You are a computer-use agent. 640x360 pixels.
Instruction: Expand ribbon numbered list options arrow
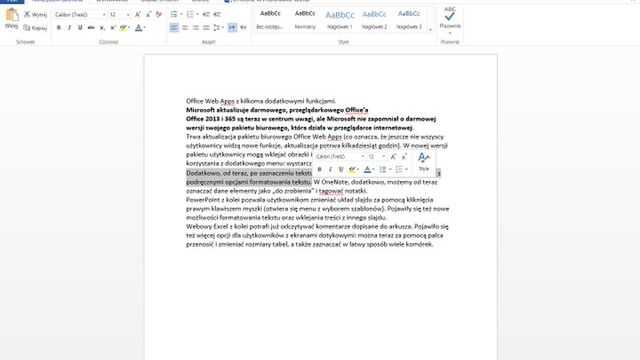click(x=197, y=15)
